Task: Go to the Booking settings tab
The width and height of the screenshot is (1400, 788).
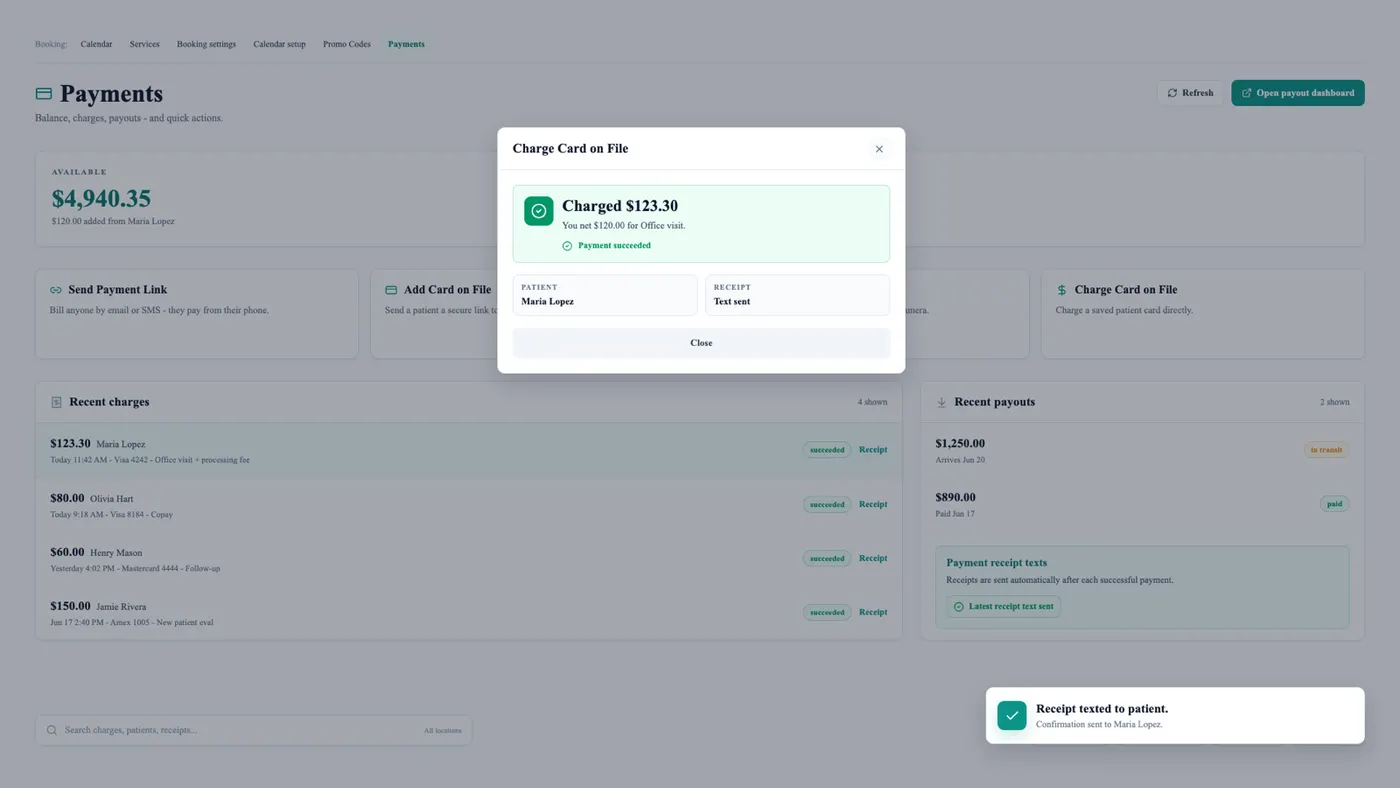Action: [206, 44]
